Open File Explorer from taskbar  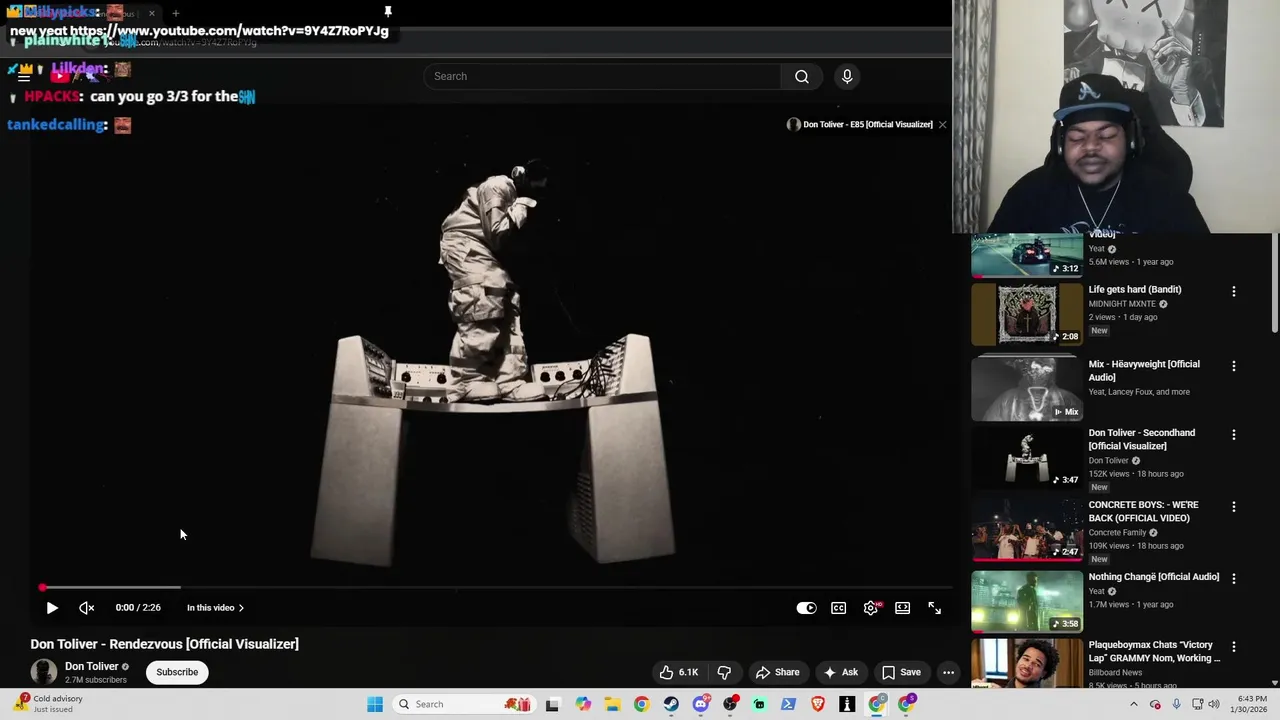coord(612,704)
